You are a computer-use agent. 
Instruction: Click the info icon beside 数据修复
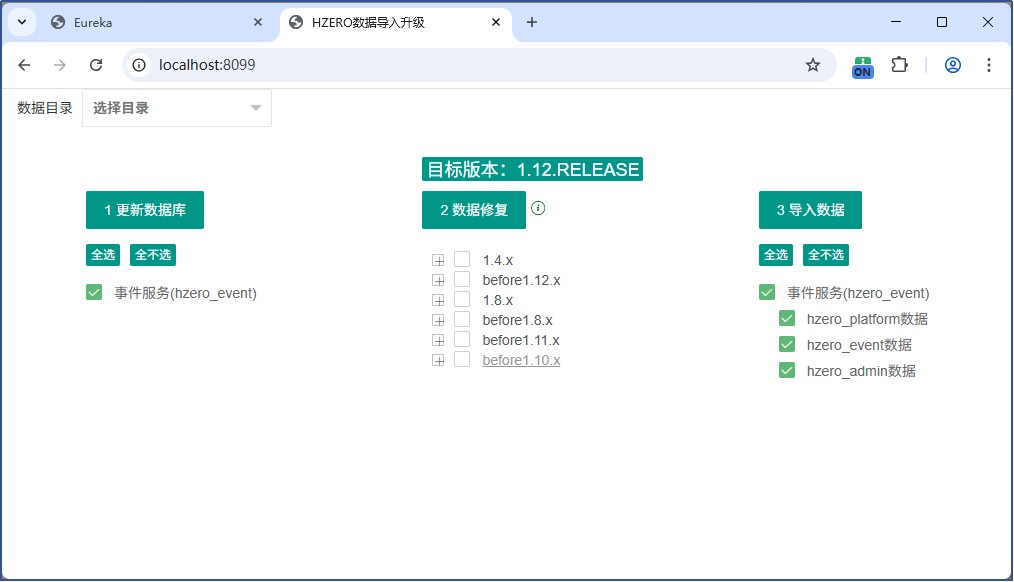coord(538,208)
